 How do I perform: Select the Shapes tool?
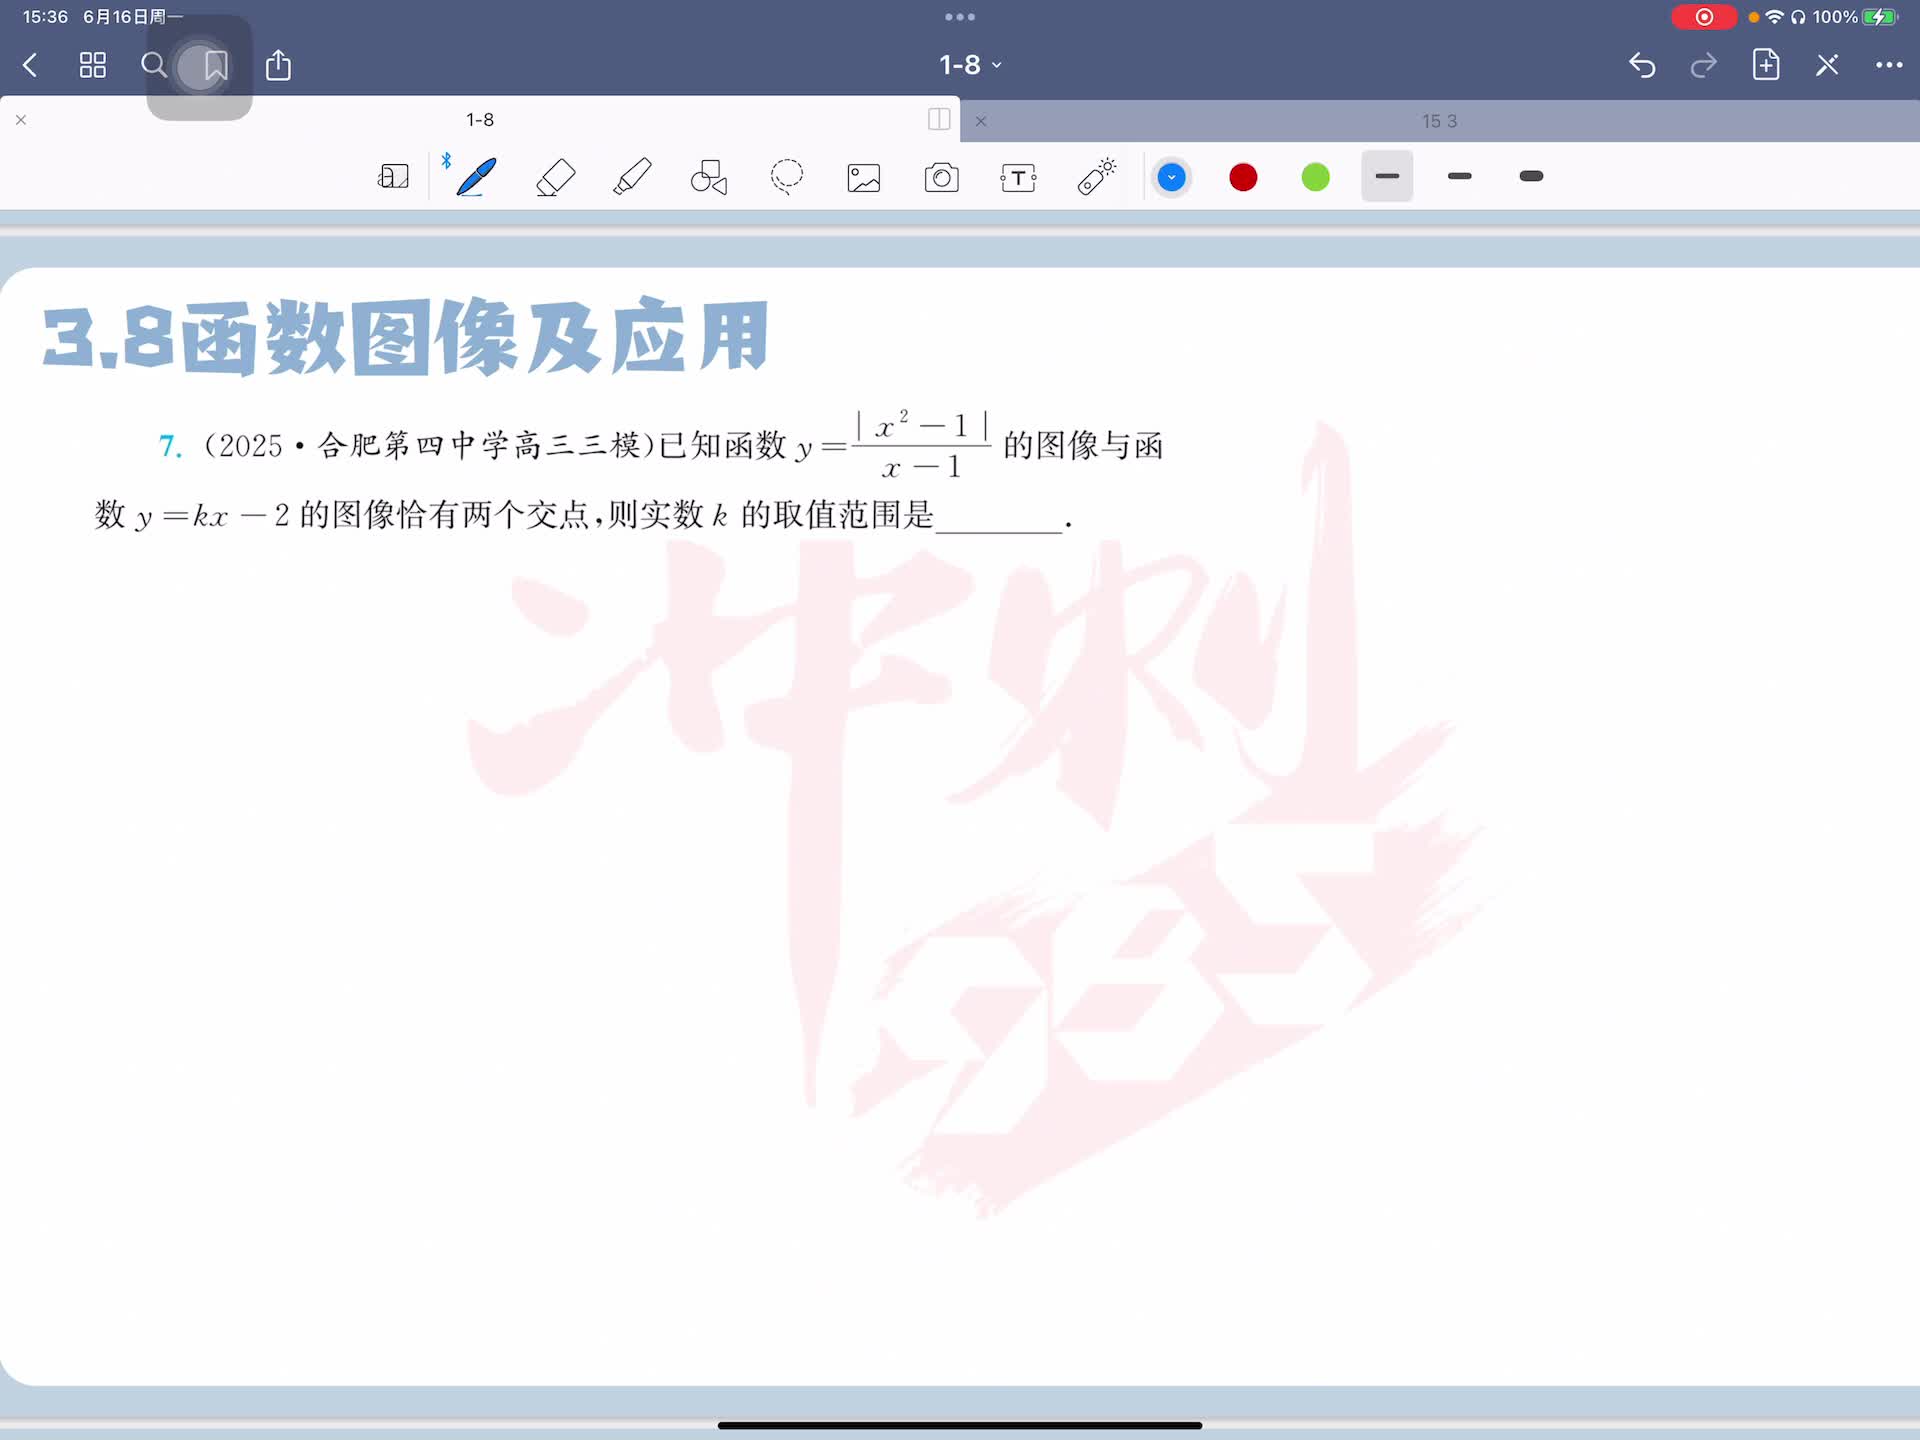click(x=709, y=177)
